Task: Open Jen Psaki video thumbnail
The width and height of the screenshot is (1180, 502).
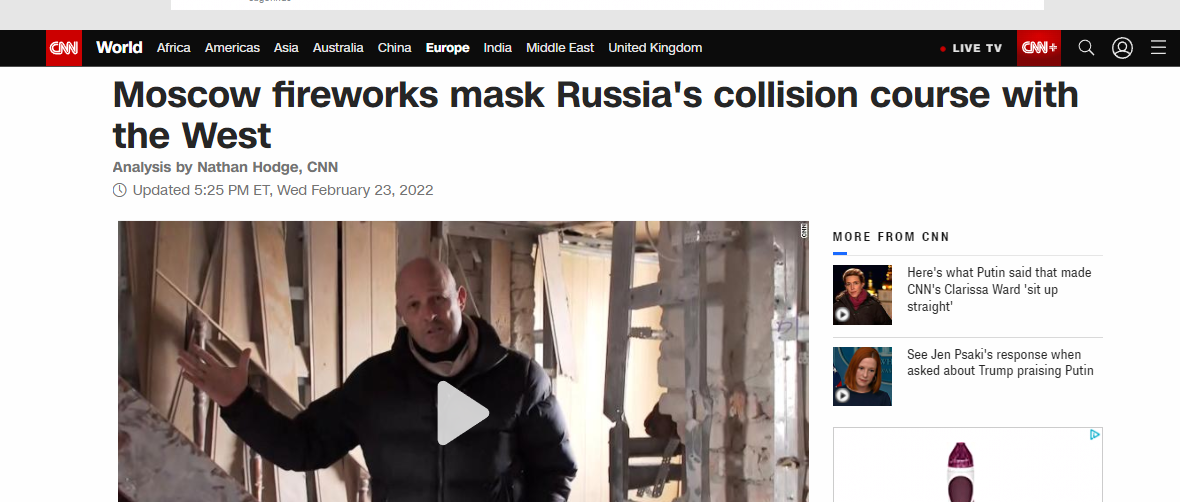Action: click(x=862, y=376)
